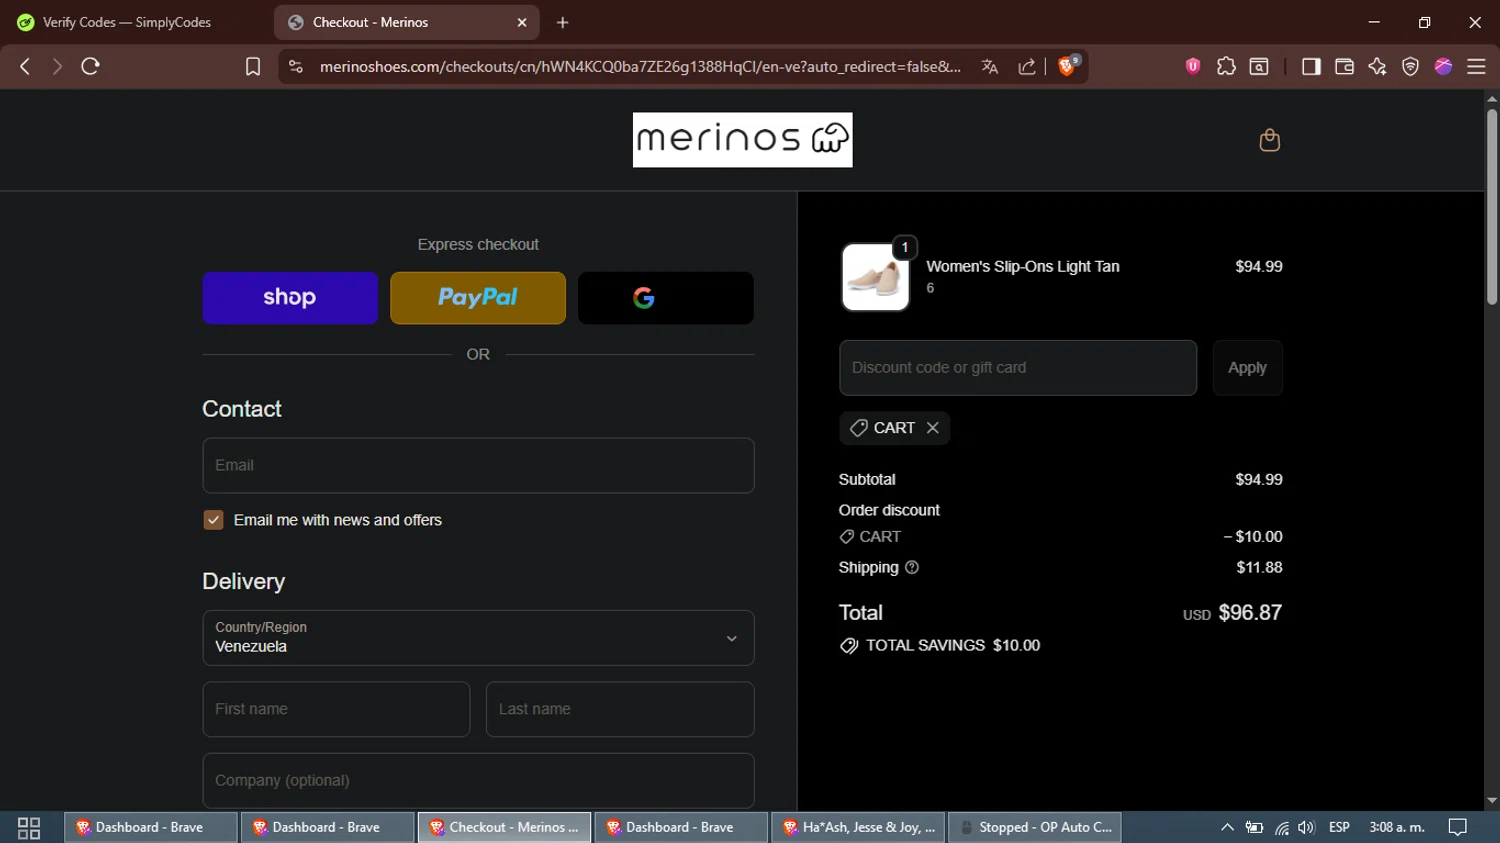This screenshot has width=1500, height=843.
Task: Click the Last name field
Action: [620, 709]
